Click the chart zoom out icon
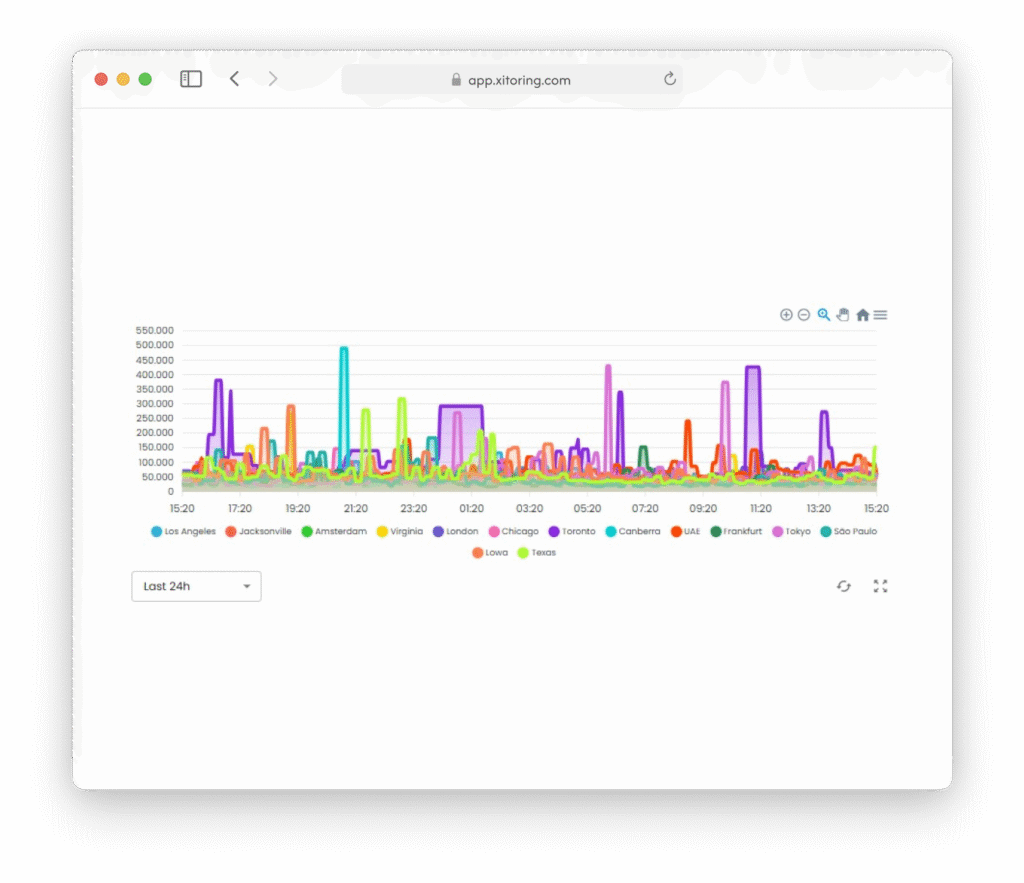Image resolution: width=1024 pixels, height=883 pixels. pos(804,315)
